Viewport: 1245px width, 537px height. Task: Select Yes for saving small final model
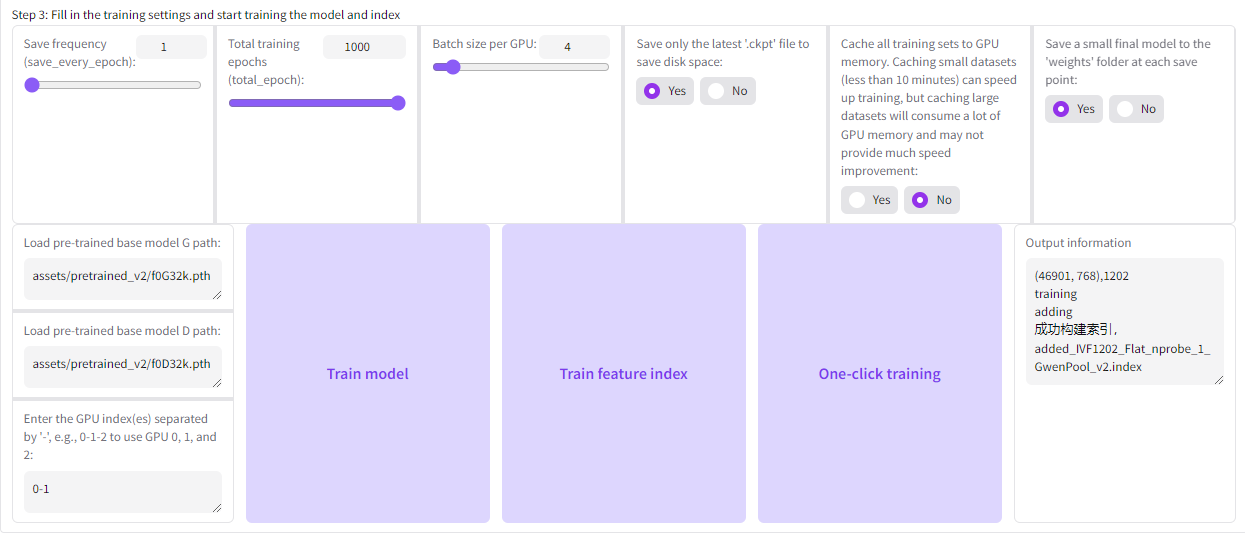pyautogui.click(x=1073, y=109)
